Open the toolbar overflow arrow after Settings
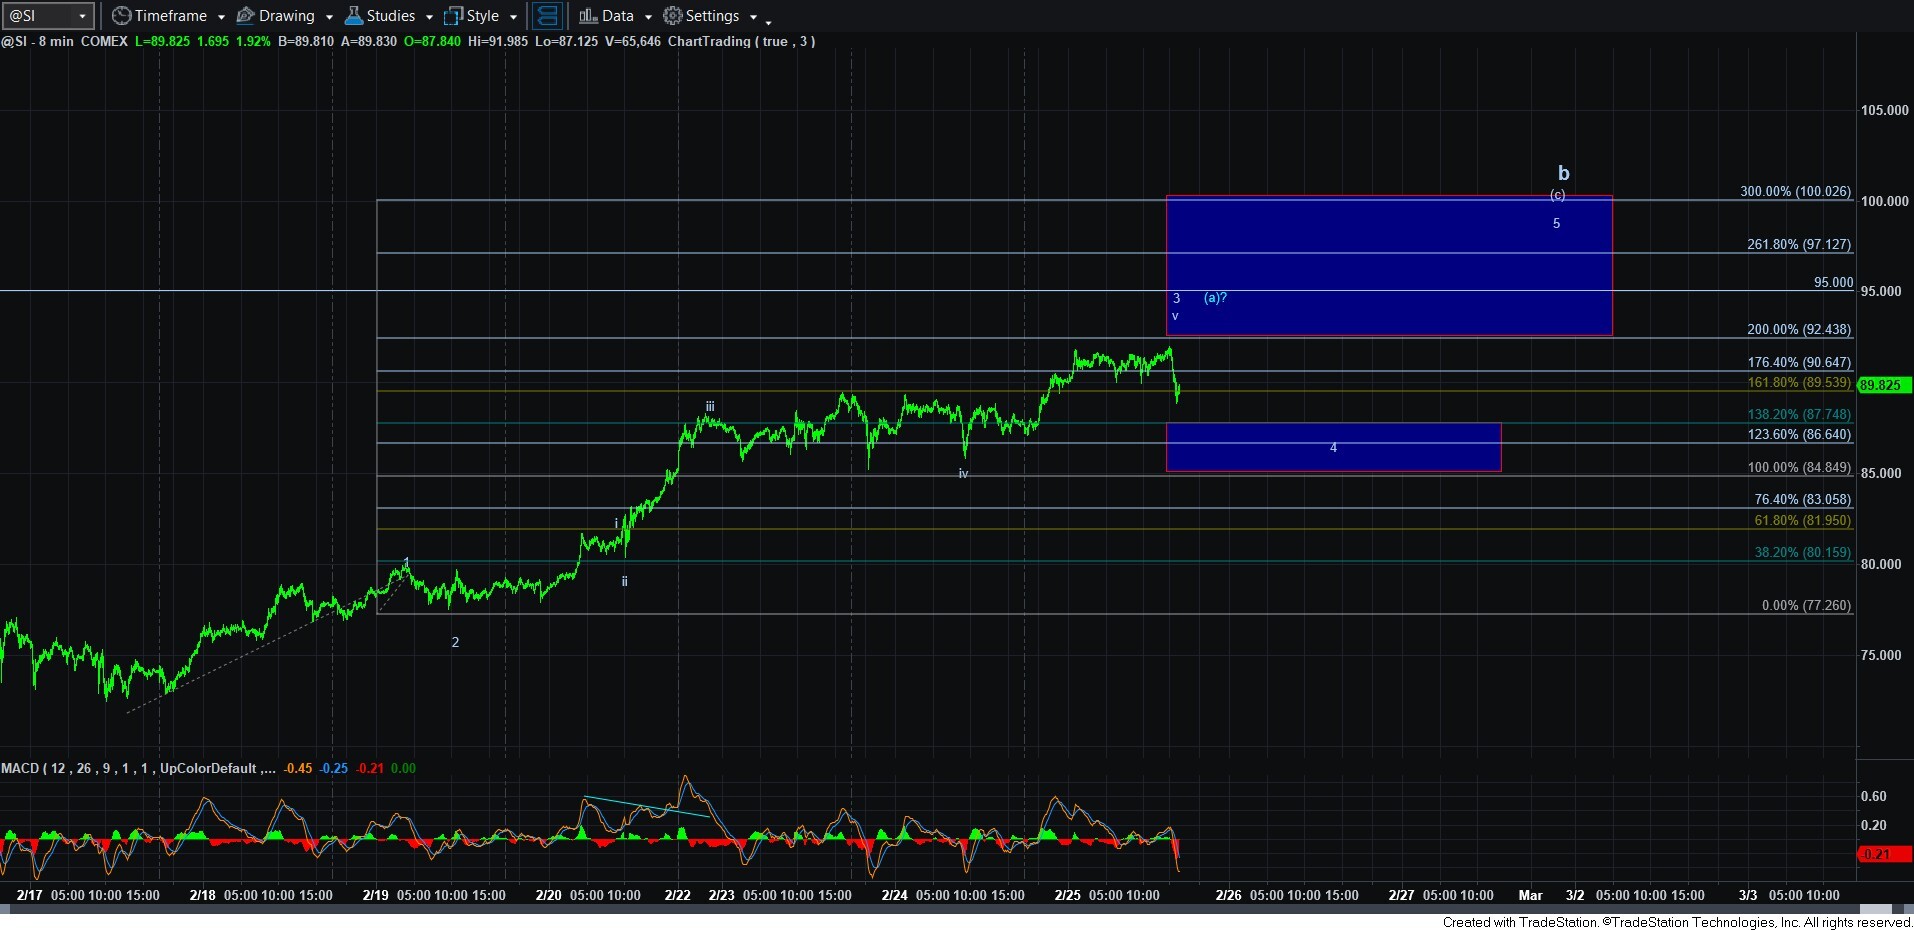Image resolution: width=1914 pixels, height=930 pixels. [x=768, y=20]
